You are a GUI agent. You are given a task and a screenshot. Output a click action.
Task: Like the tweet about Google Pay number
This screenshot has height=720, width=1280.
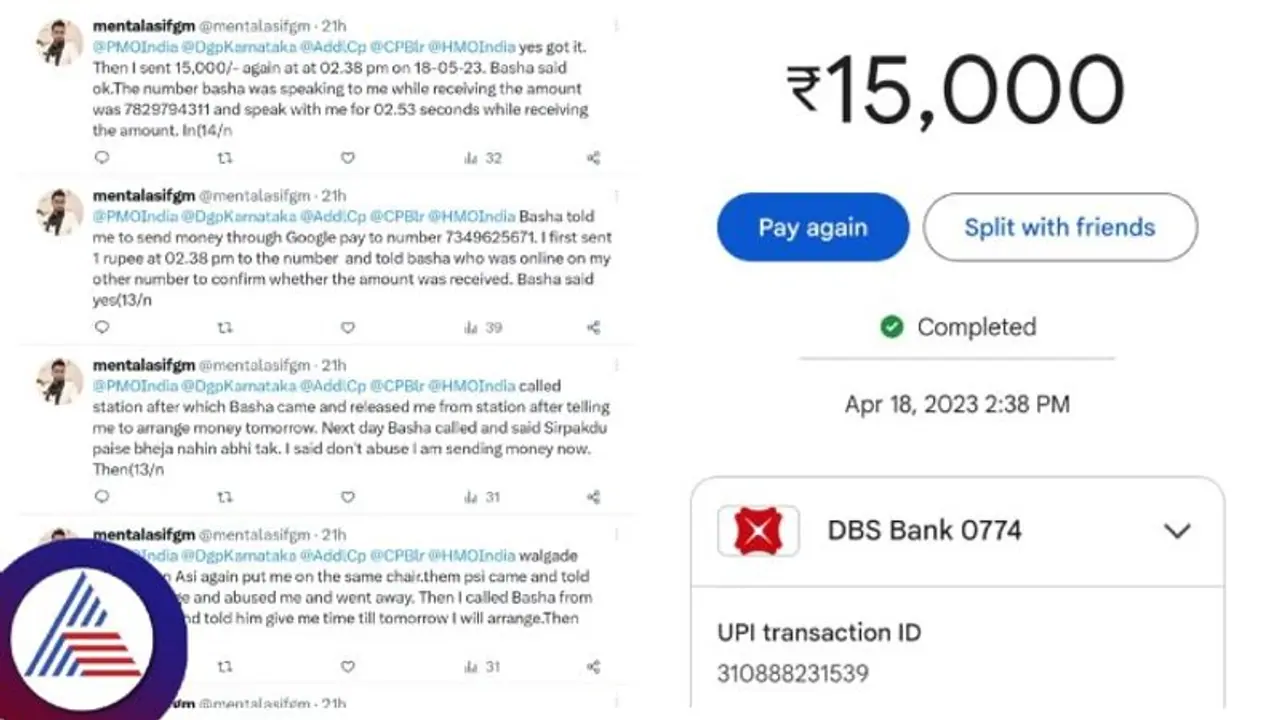pyautogui.click(x=348, y=327)
